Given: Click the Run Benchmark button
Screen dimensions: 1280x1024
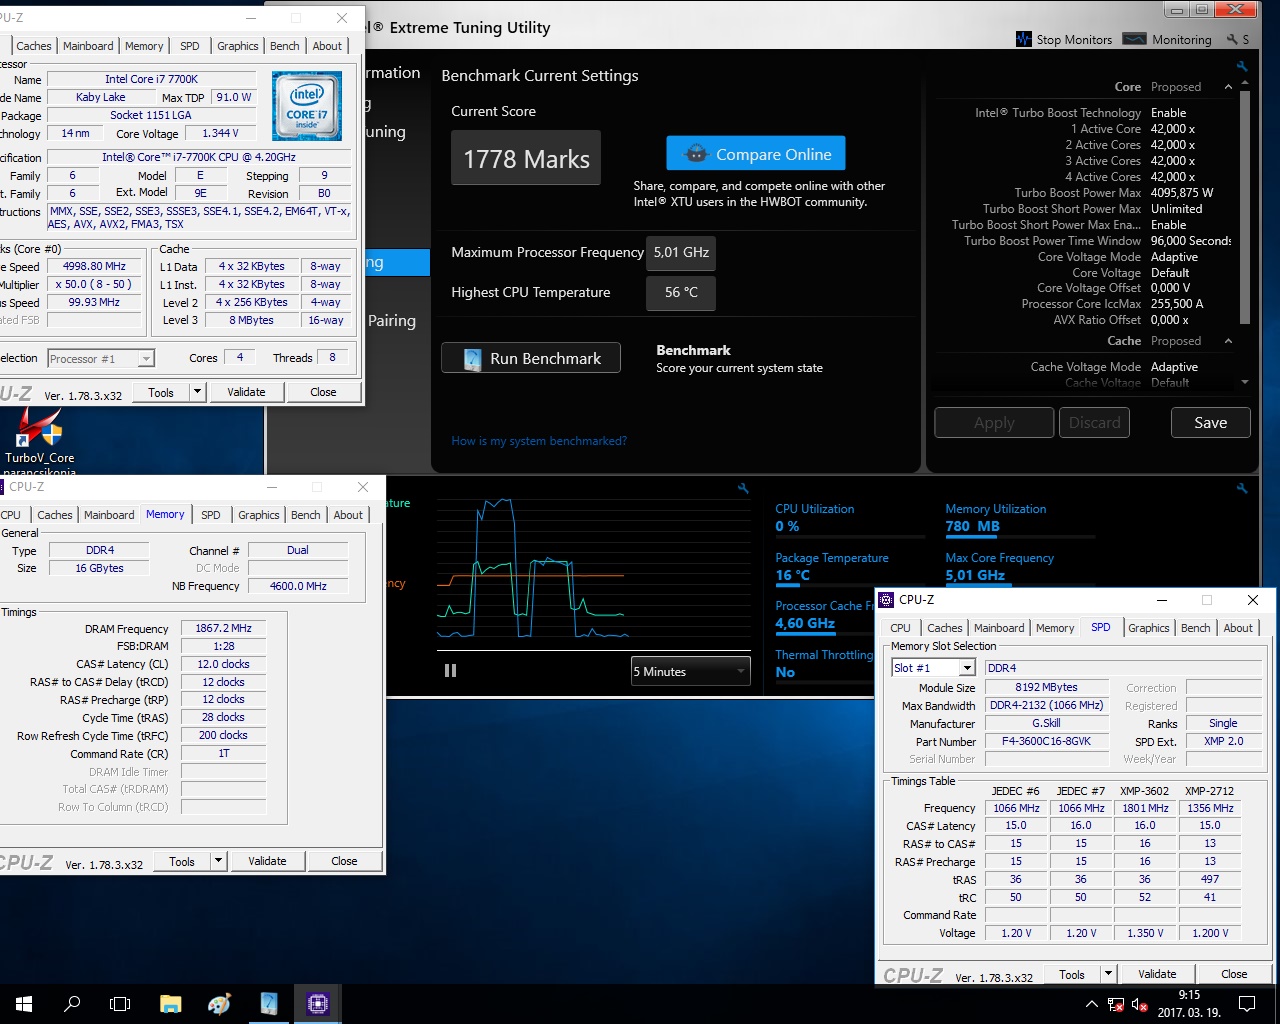Looking at the screenshot, I should click(x=531, y=358).
